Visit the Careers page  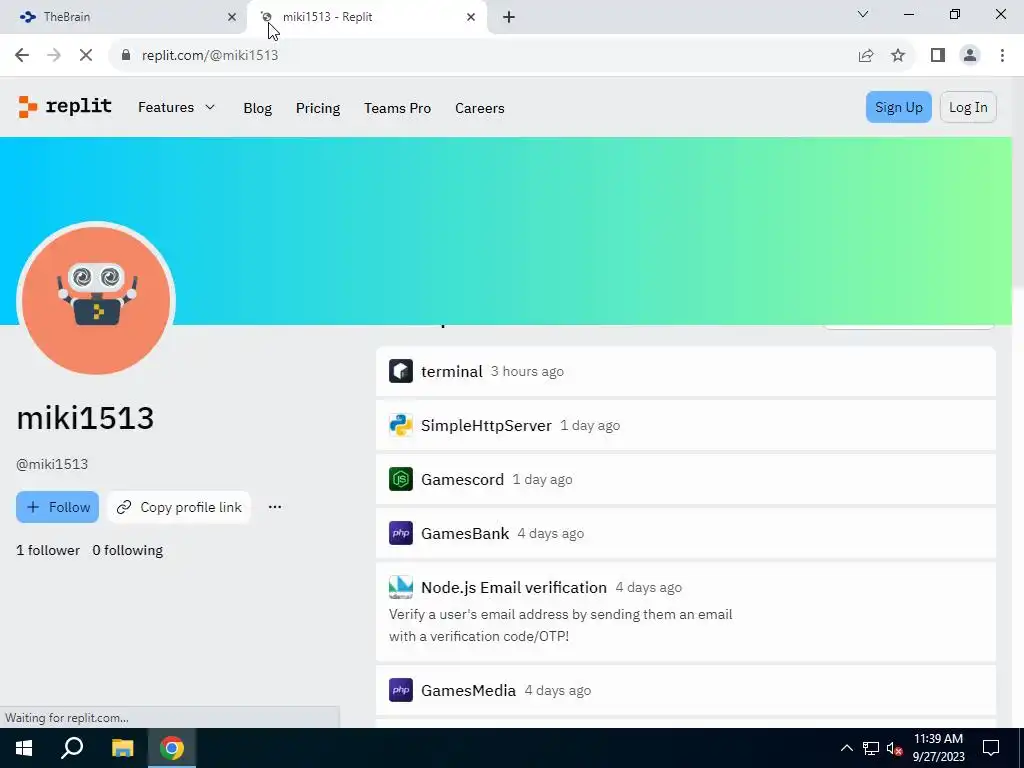(x=479, y=108)
